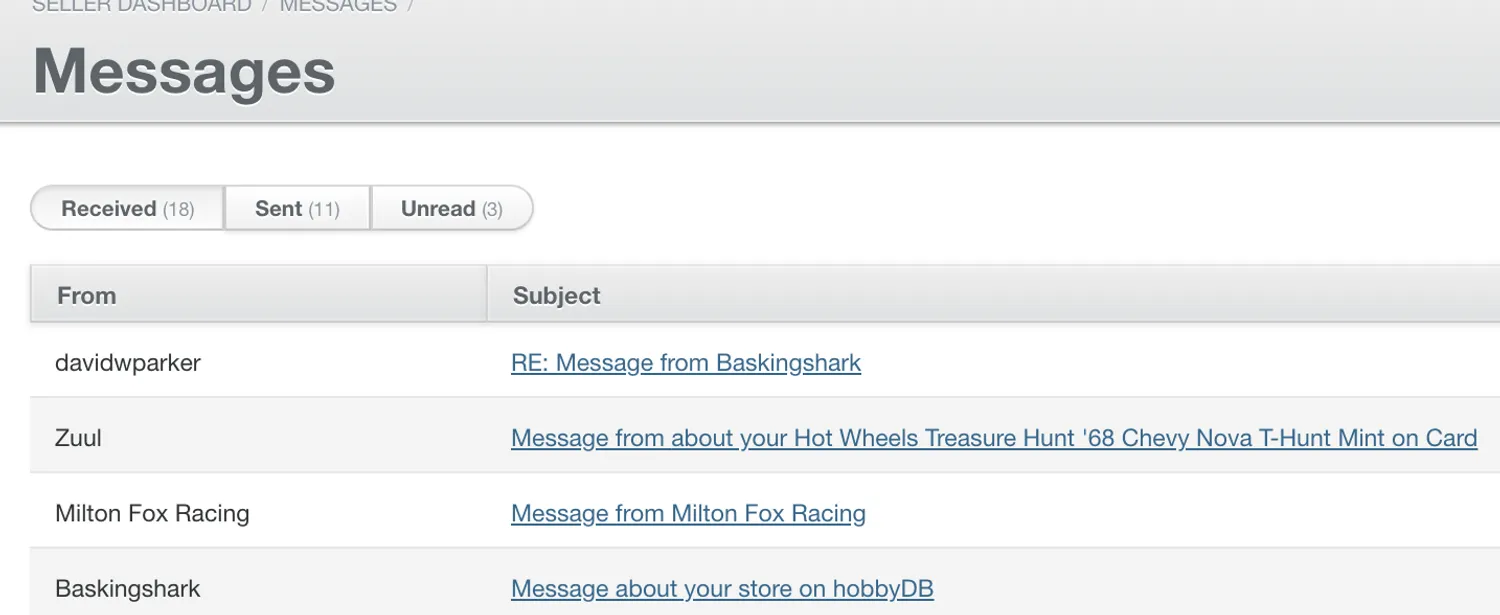
Task: Open "Message from Milton Fox Racing" link
Action: pos(688,514)
